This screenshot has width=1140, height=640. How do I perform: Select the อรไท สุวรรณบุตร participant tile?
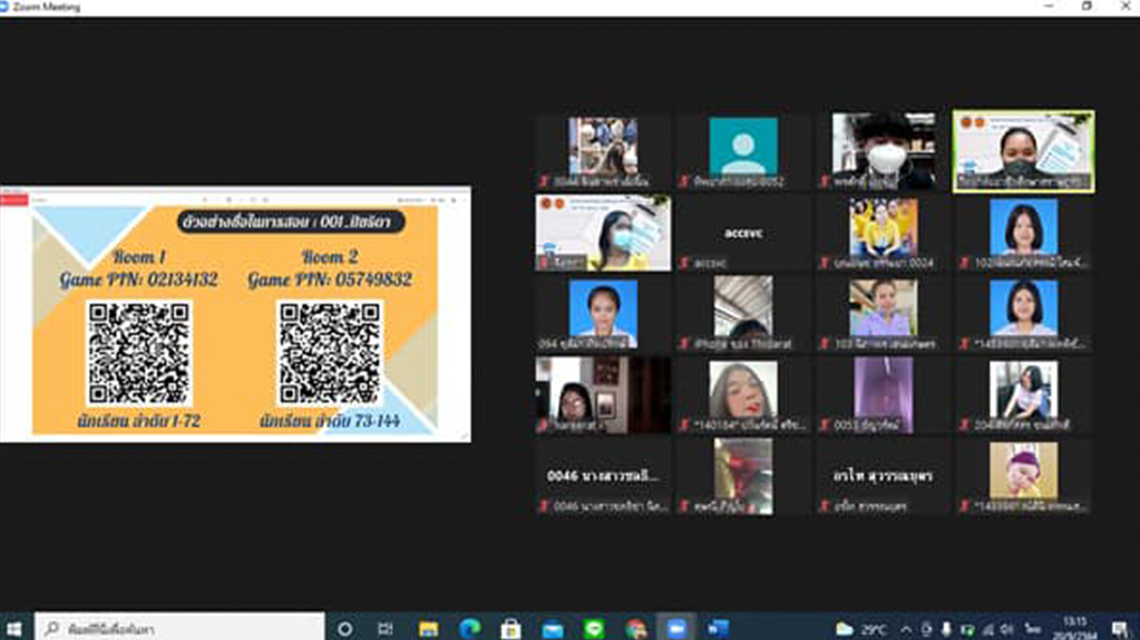883,476
